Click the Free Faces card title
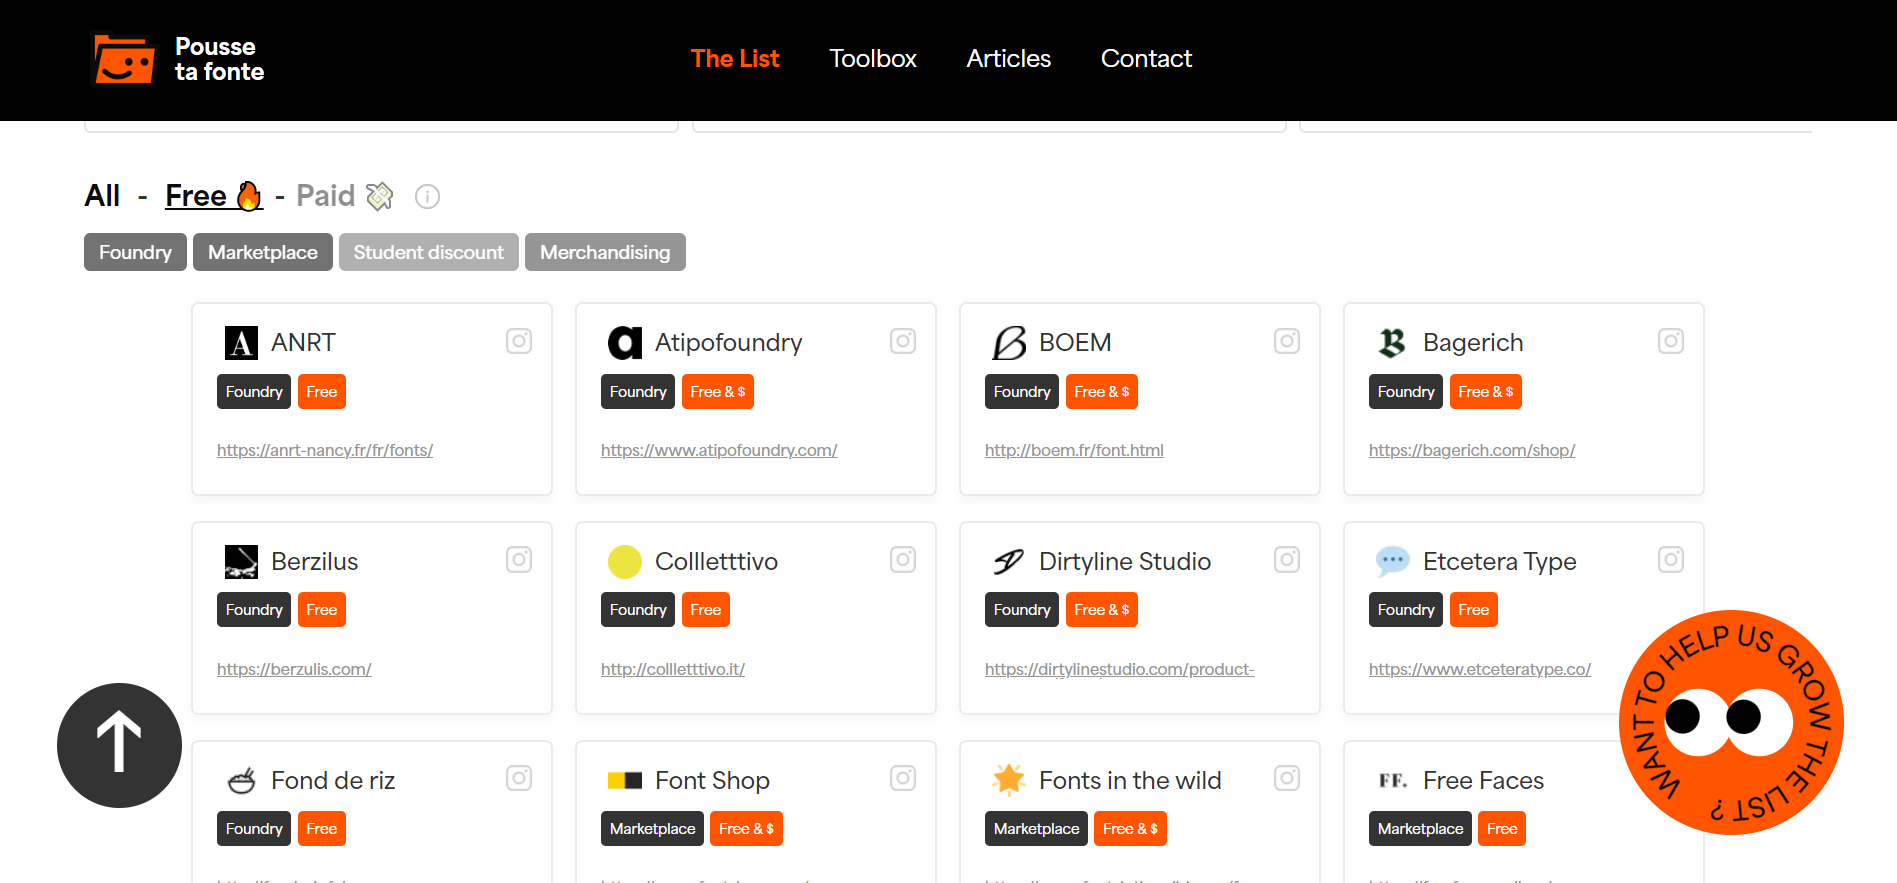Image resolution: width=1897 pixels, height=883 pixels. point(1483,780)
